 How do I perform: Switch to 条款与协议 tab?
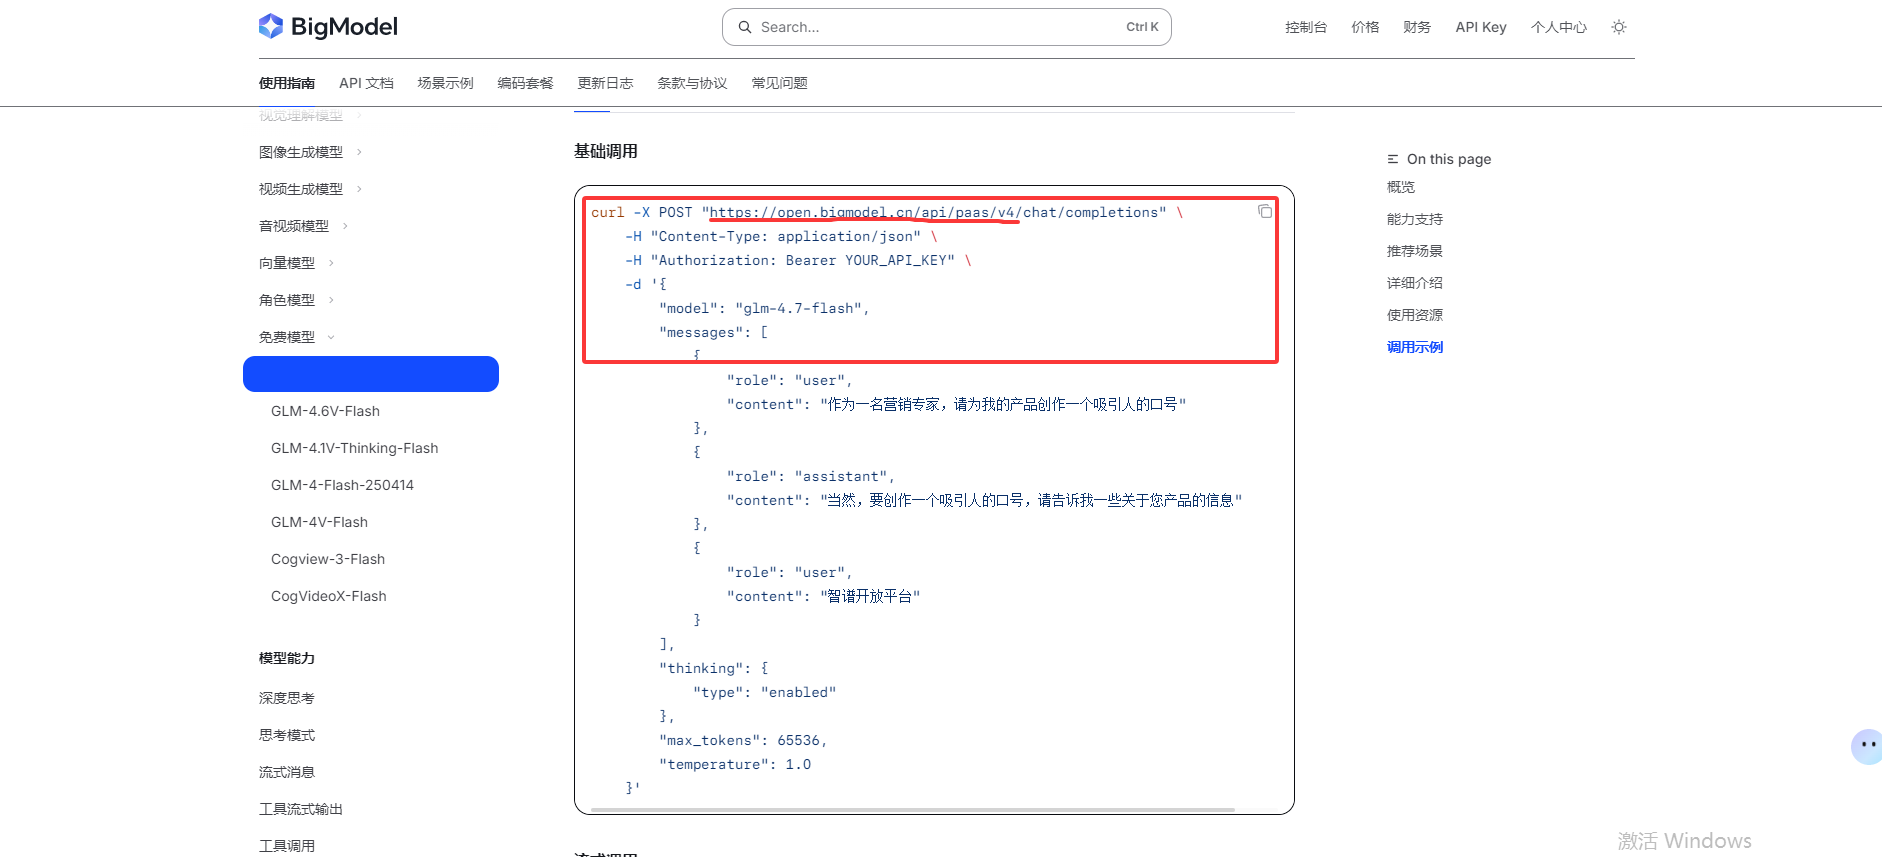pyautogui.click(x=692, y=83)
